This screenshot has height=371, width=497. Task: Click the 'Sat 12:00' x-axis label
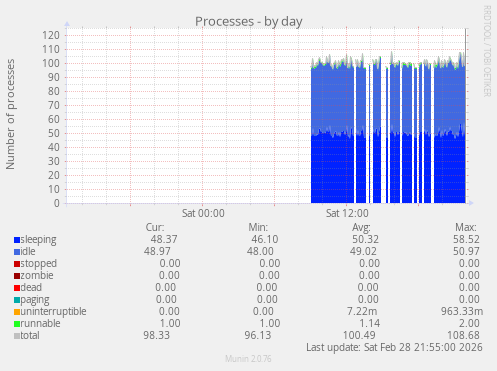coord(347,213)
